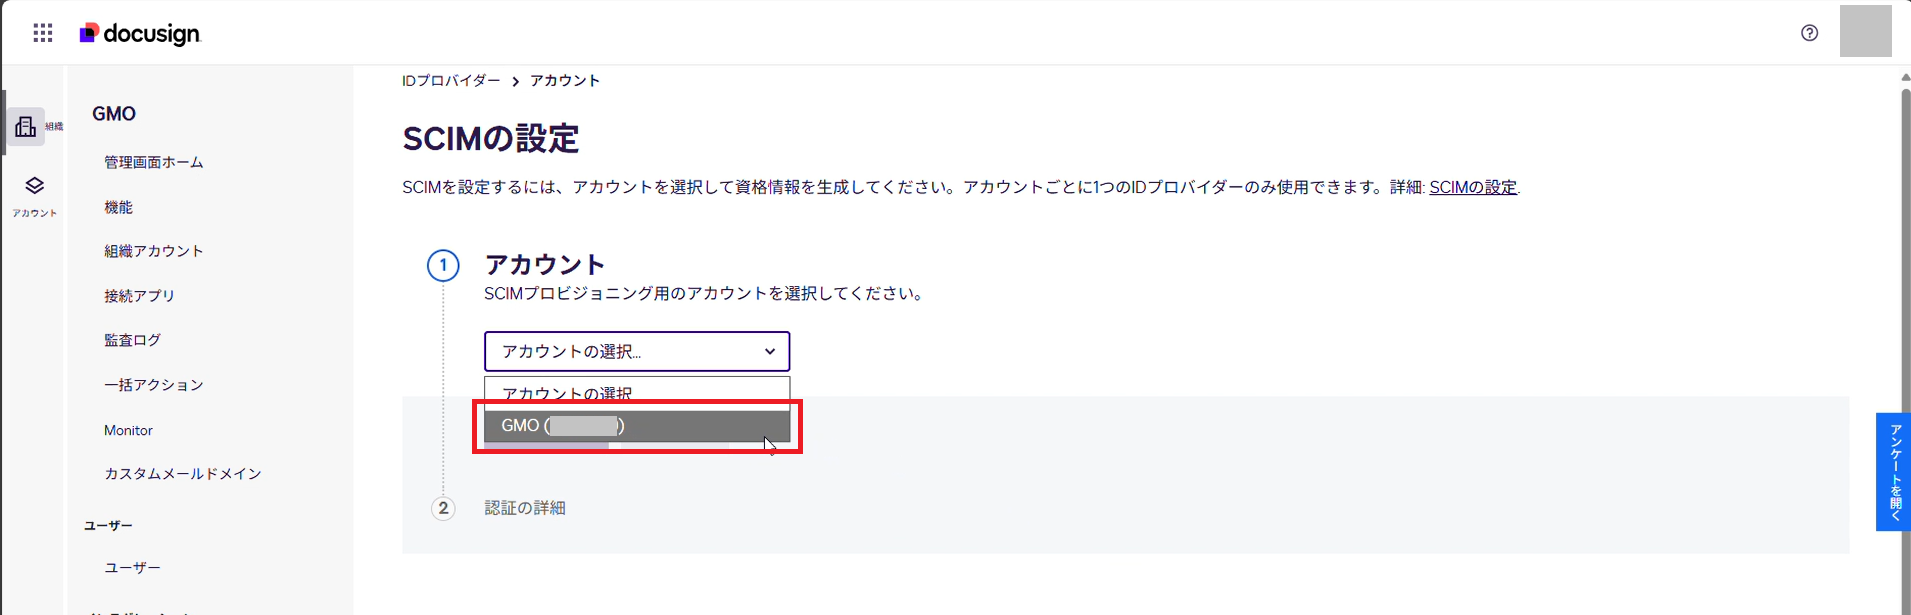Open the app launcher grid icon
This screenshot has width=1911, height=615.
click(43, 33)
